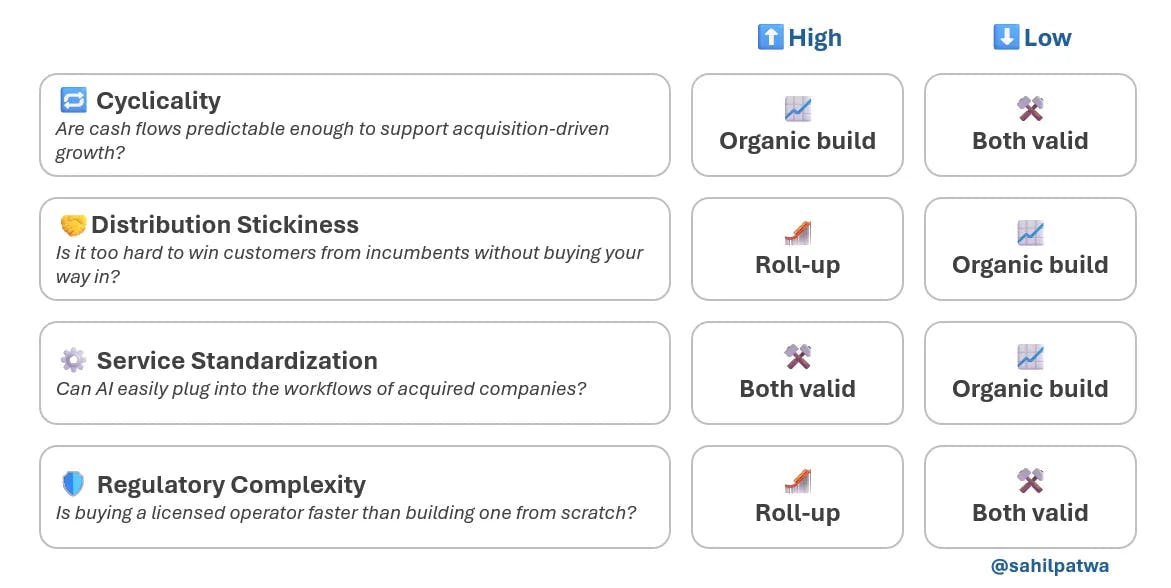Click the hammers icon in Cyclicality Low card

pyautogui.click(x=1030, y=109)
